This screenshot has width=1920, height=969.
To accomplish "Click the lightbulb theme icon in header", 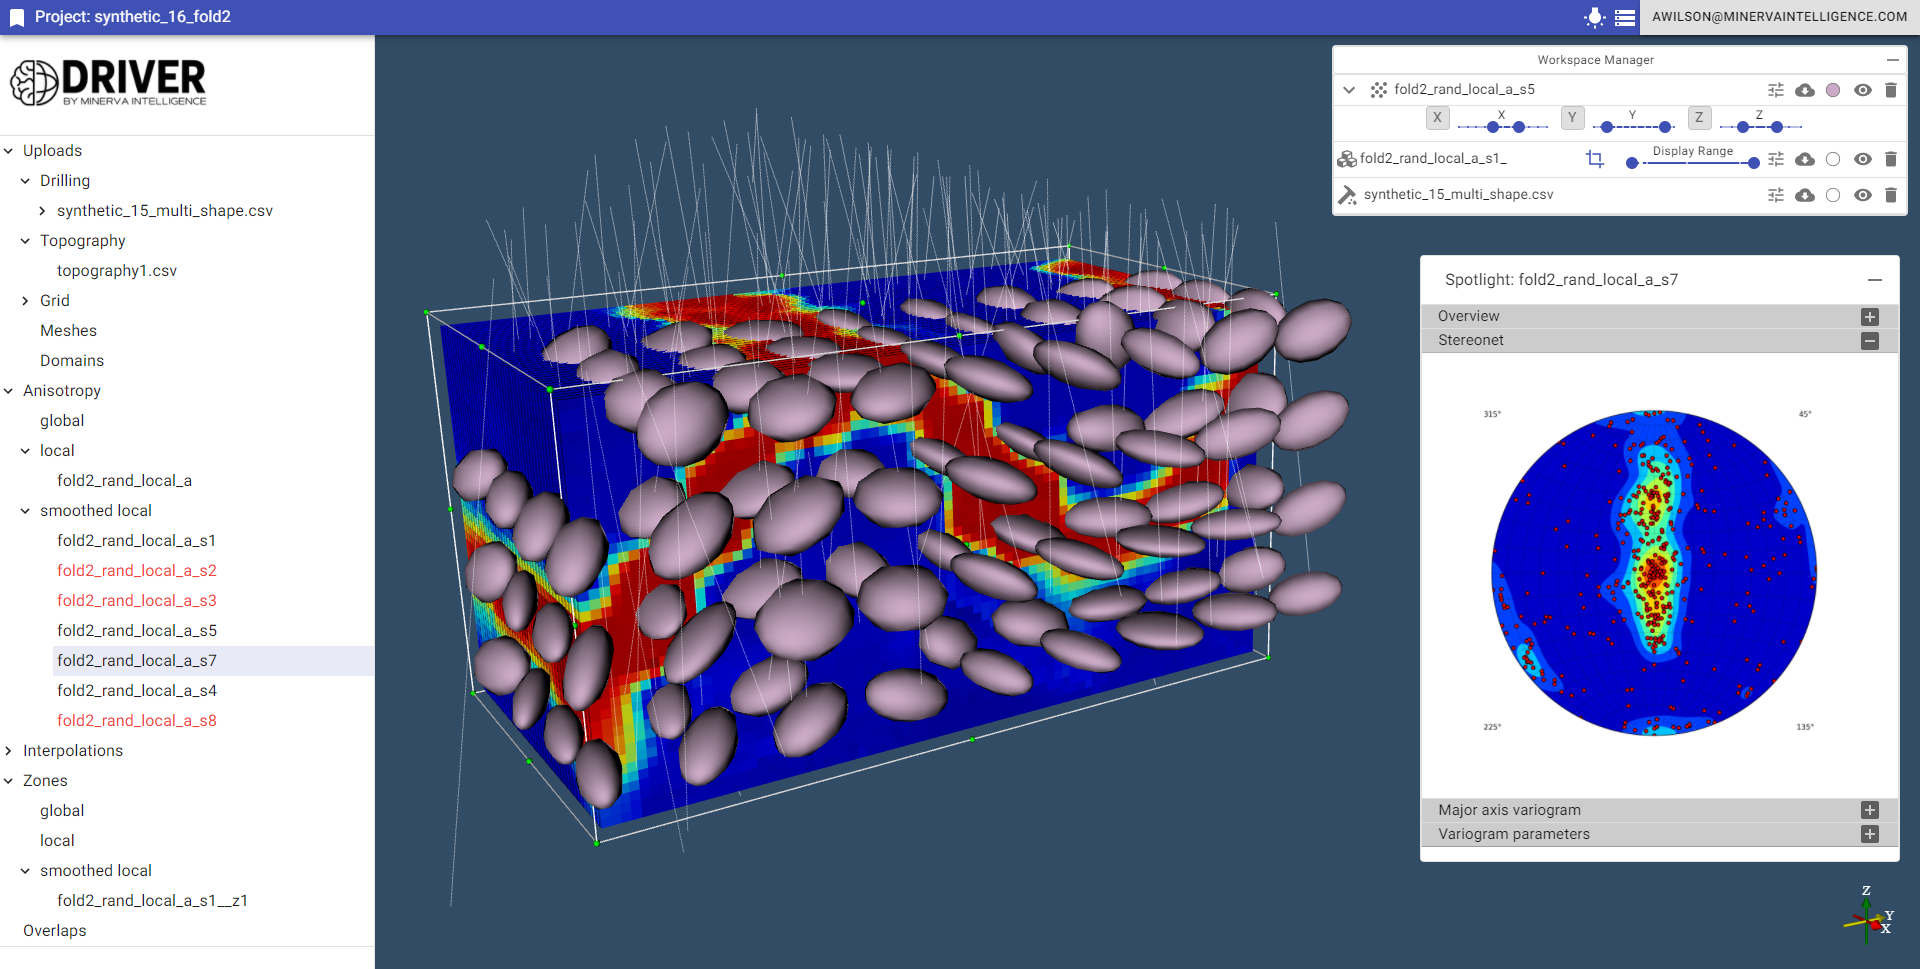I will click(x=1595, y=17).
